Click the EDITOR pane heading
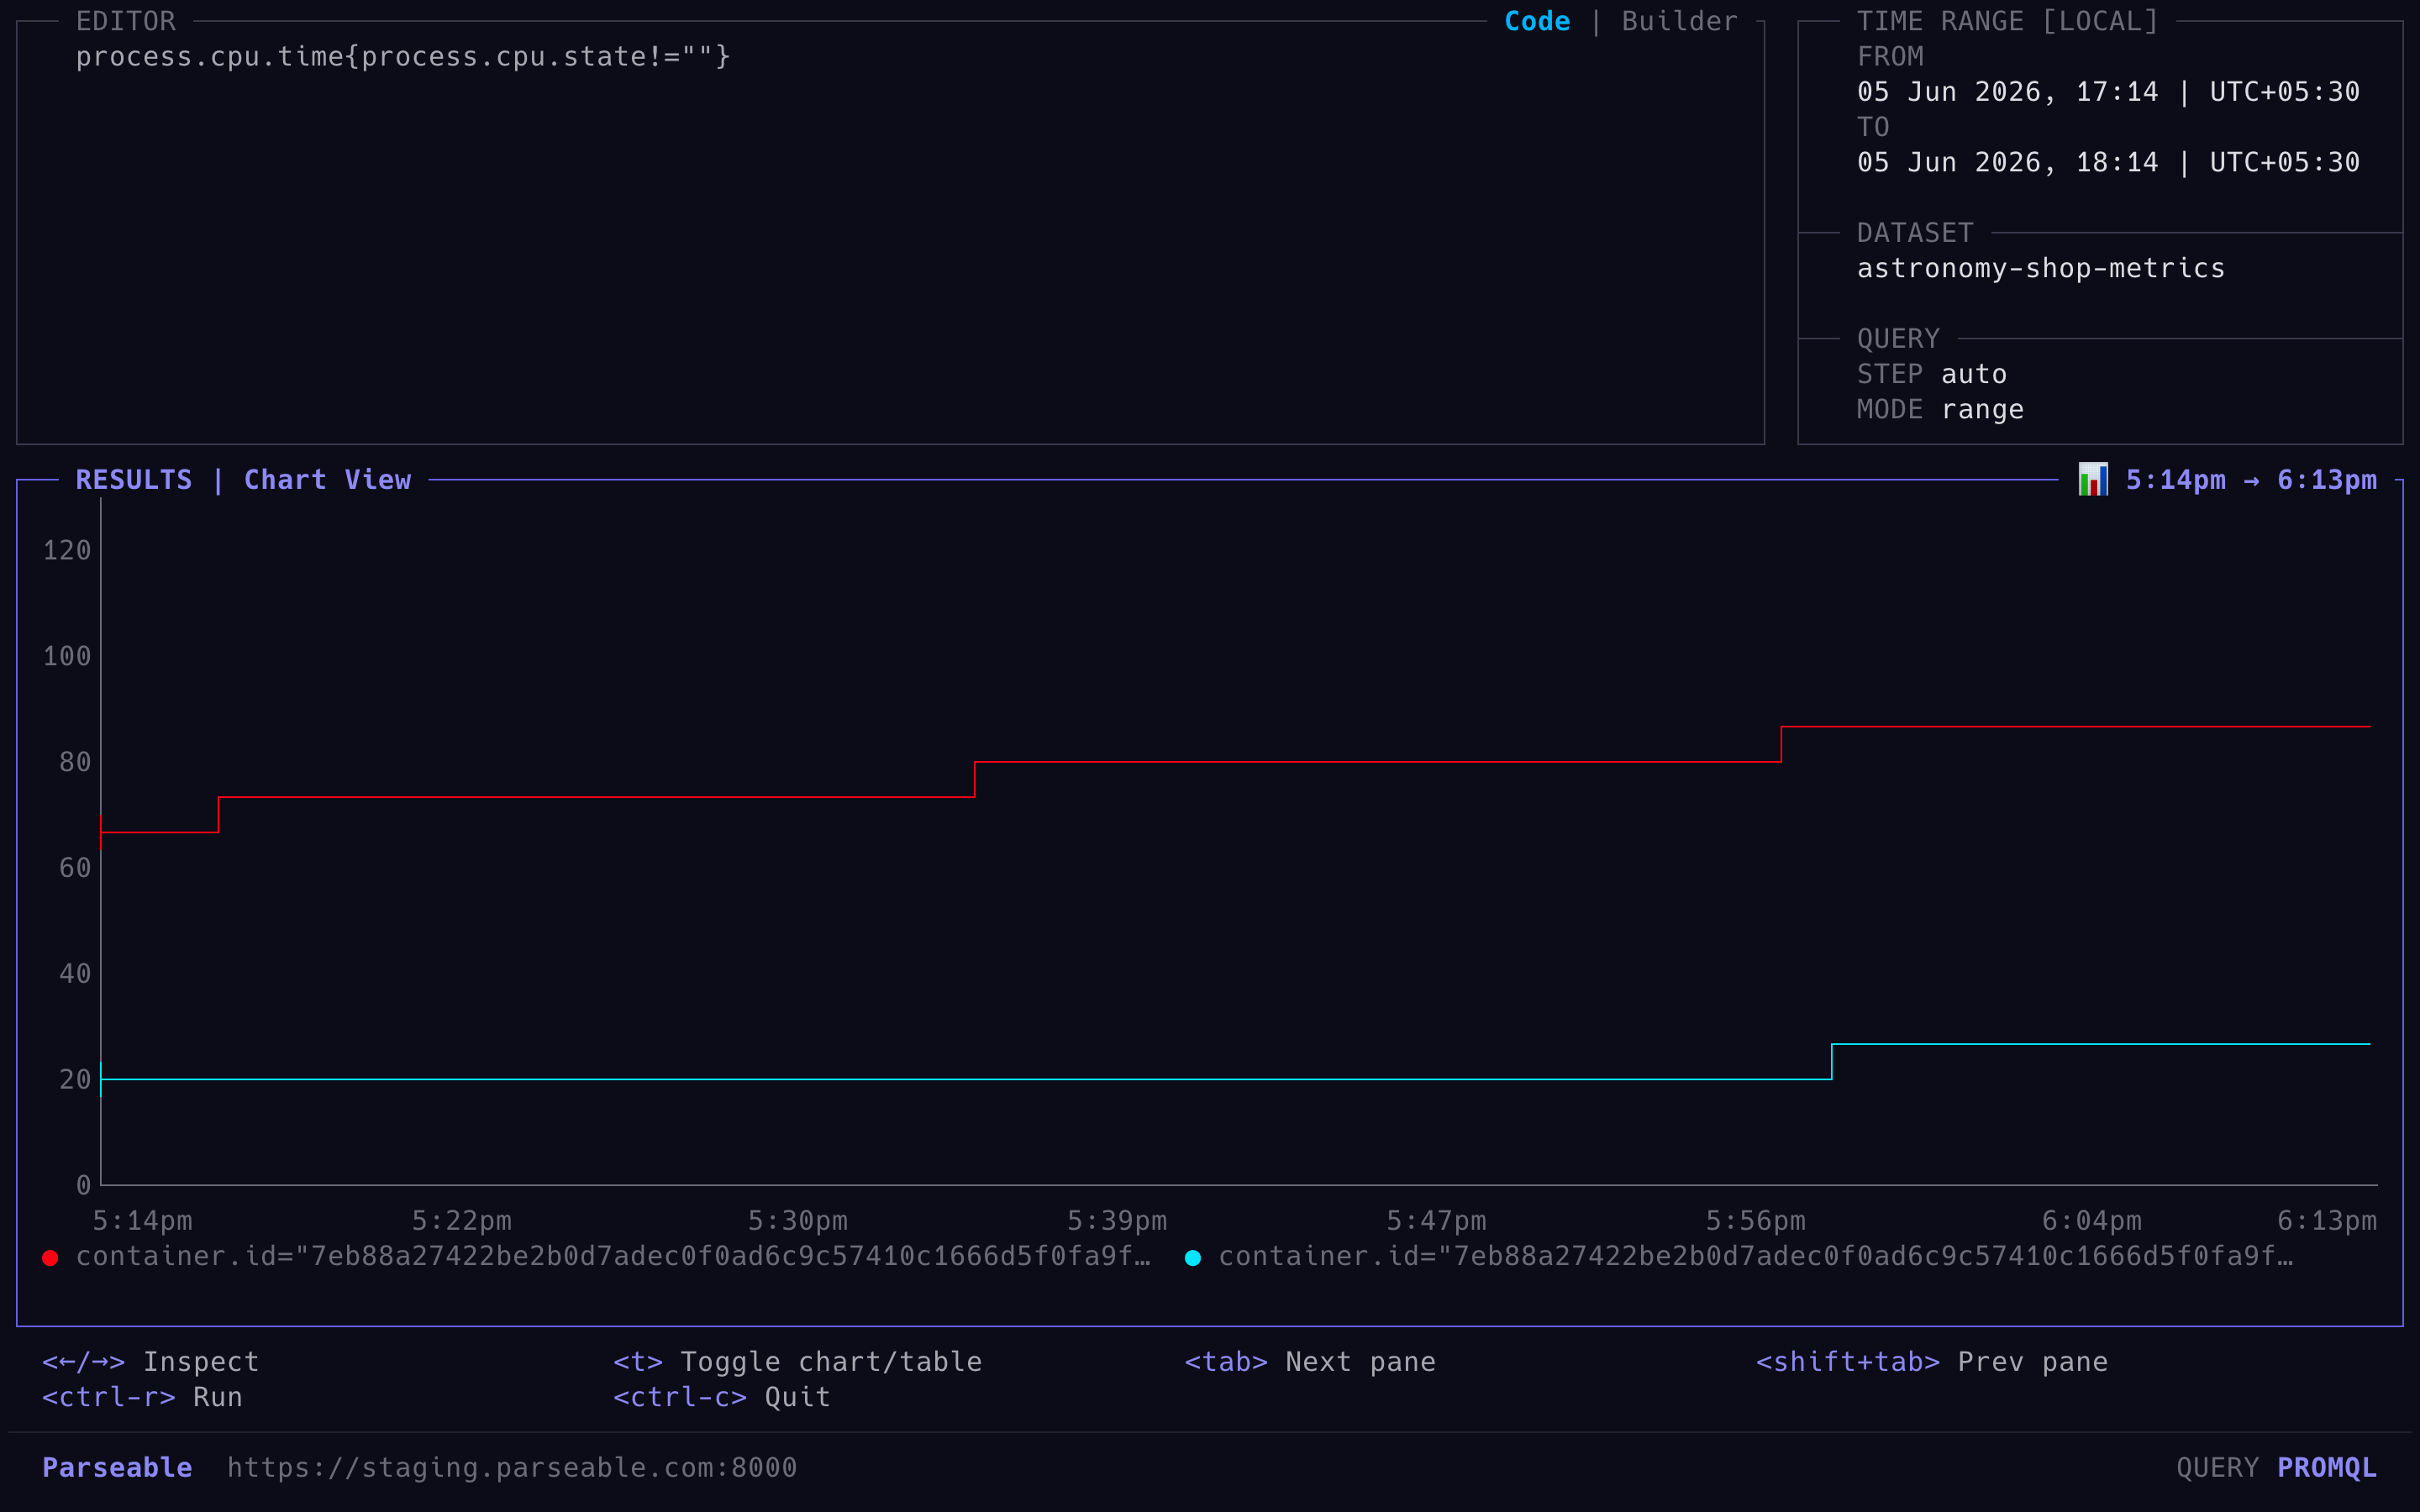Image resolution: width=2420 pixels, height=1512 pixels. [x=126, y=21]
